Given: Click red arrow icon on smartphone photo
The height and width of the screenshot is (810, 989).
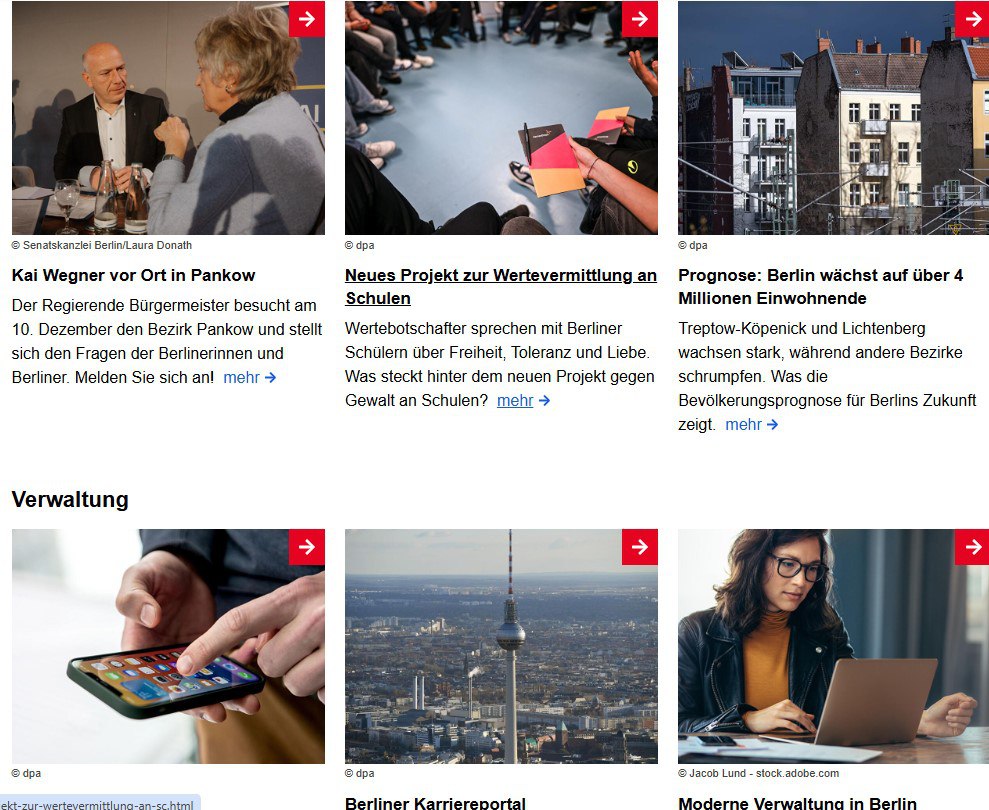Looking at the screenshot, I should (x=307, y=547).
